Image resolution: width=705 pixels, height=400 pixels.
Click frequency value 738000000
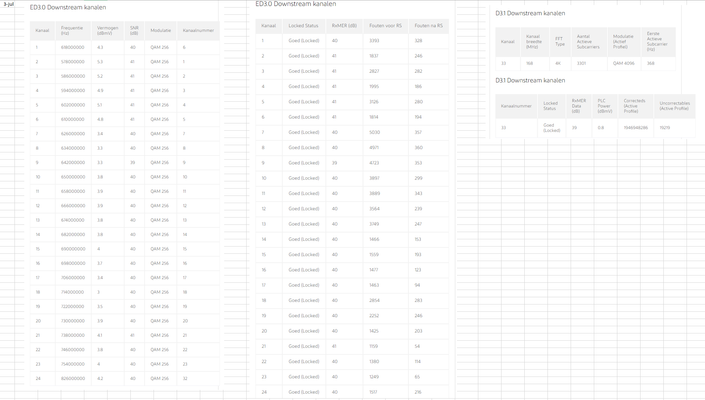(73, 335)
